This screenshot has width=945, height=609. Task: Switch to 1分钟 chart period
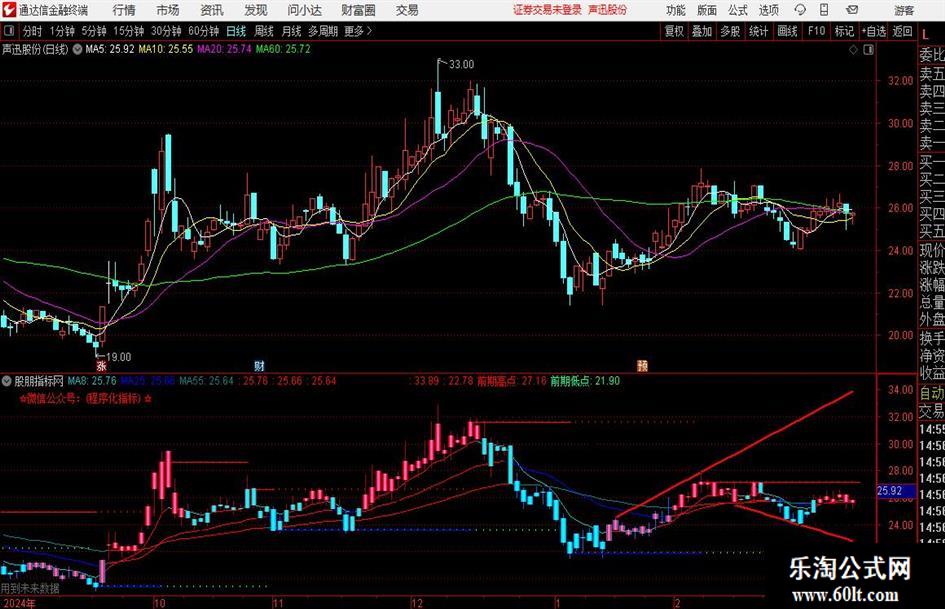[x=61, y=31]
